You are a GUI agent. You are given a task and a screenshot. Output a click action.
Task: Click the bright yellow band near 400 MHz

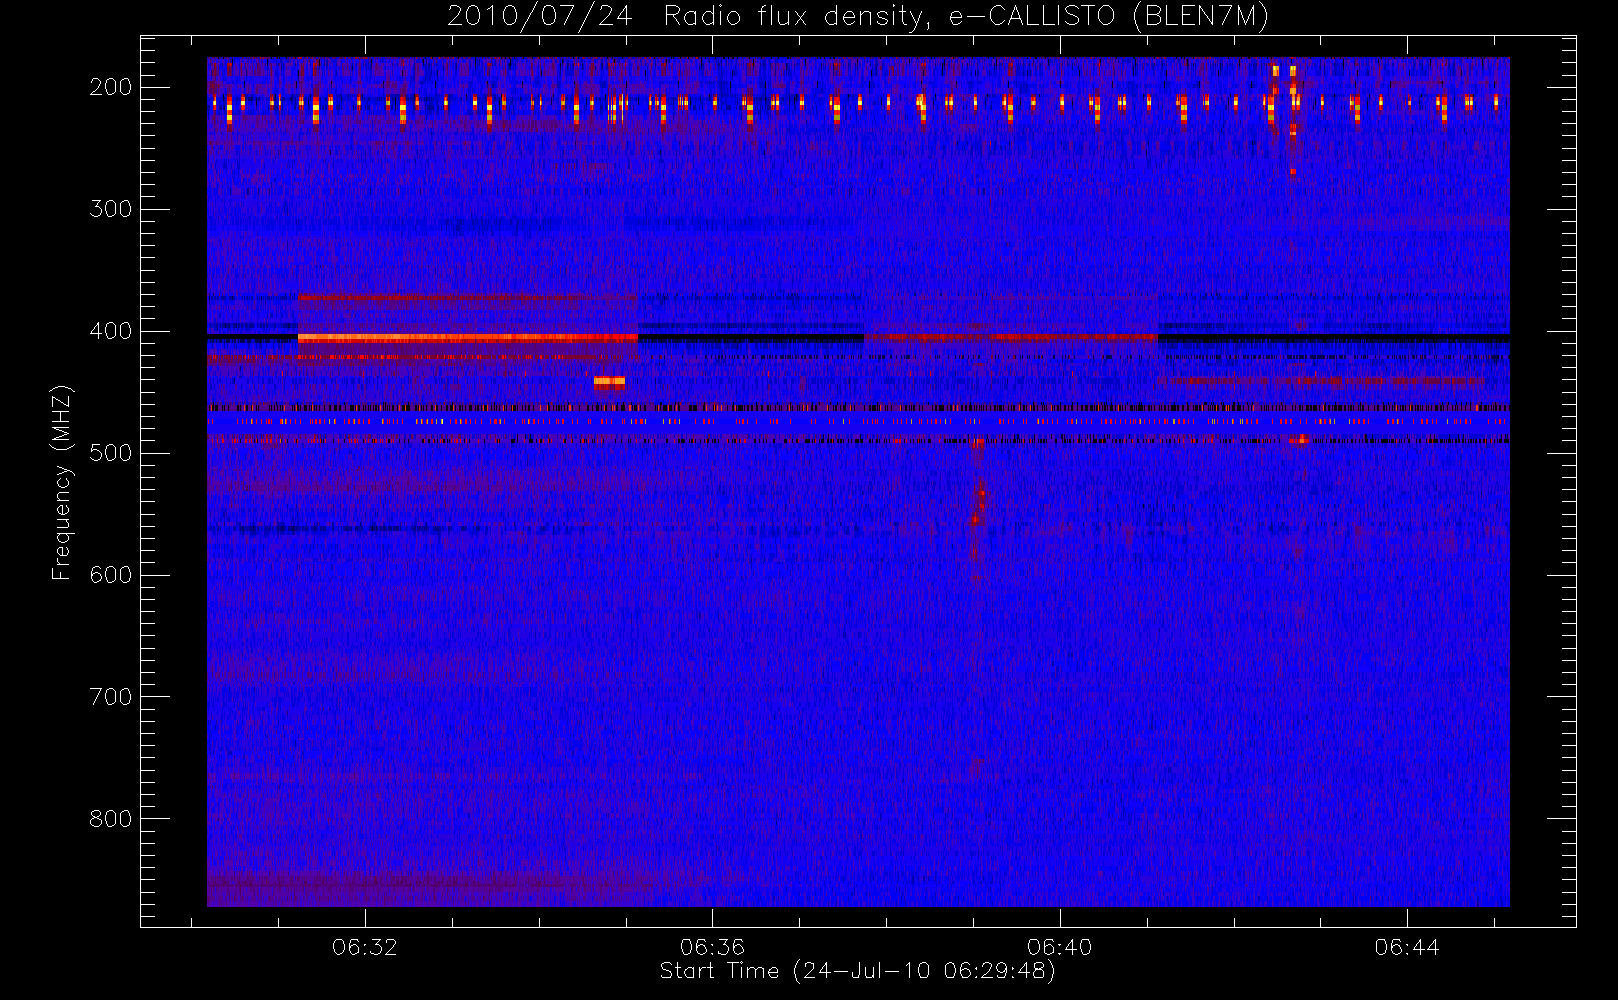467,338
